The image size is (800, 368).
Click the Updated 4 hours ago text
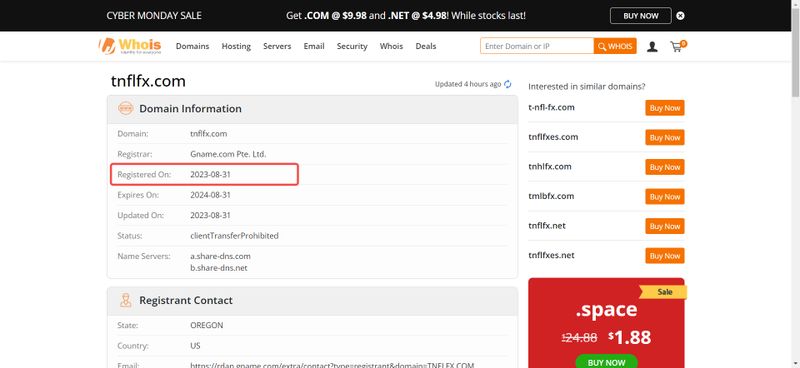pos(468,84)
